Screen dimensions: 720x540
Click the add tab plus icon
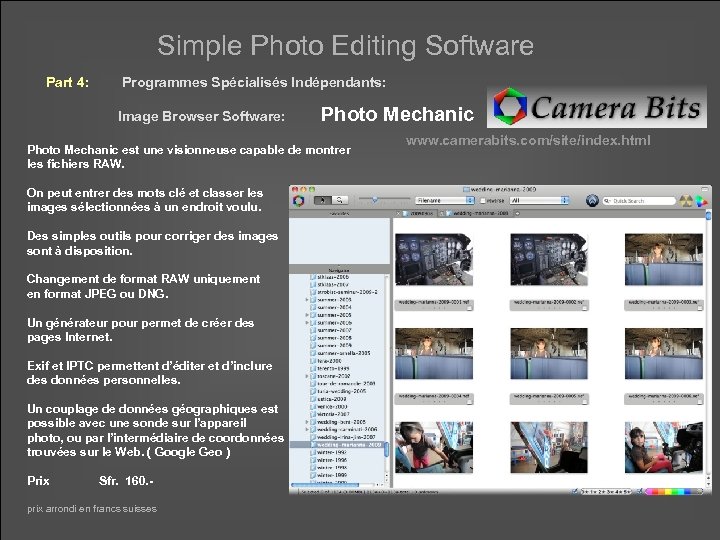pyautogui.click(x=517, y=214)
